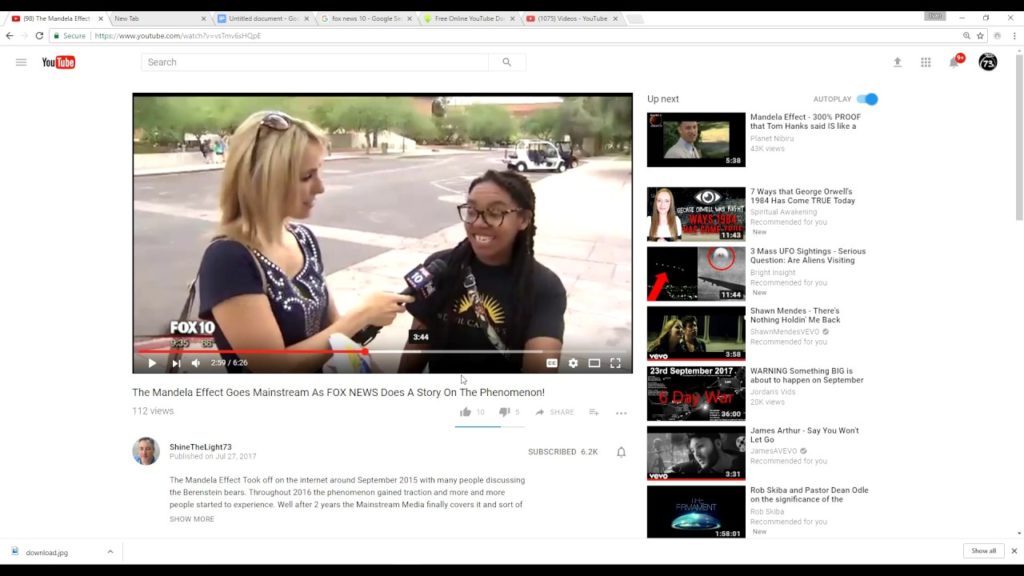Open Shawn Mendes video thumbnail
Screen dimensions: 1024x576
pyautogui.click(x=696, y=334)
